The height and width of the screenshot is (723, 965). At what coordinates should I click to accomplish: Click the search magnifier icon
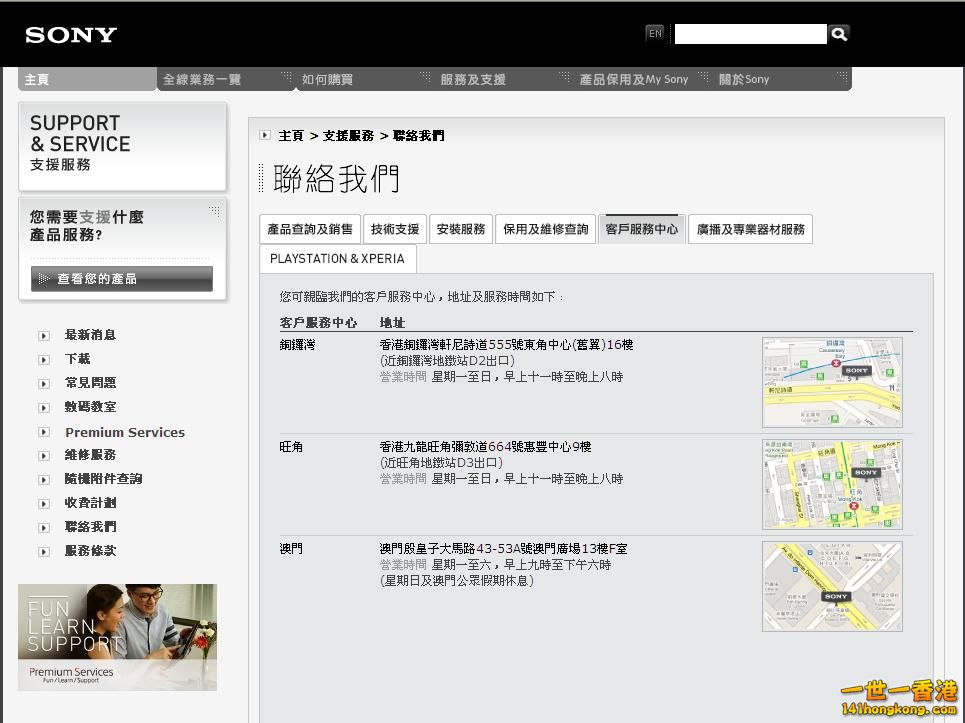coord(839,33)
